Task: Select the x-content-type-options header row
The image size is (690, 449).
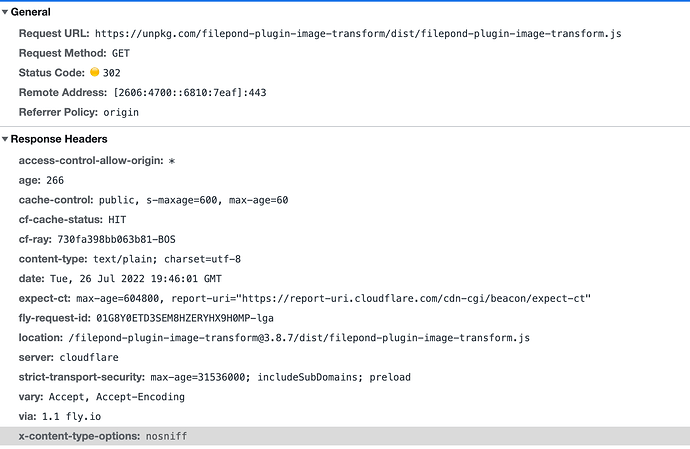Action: [x=345, y=436]
